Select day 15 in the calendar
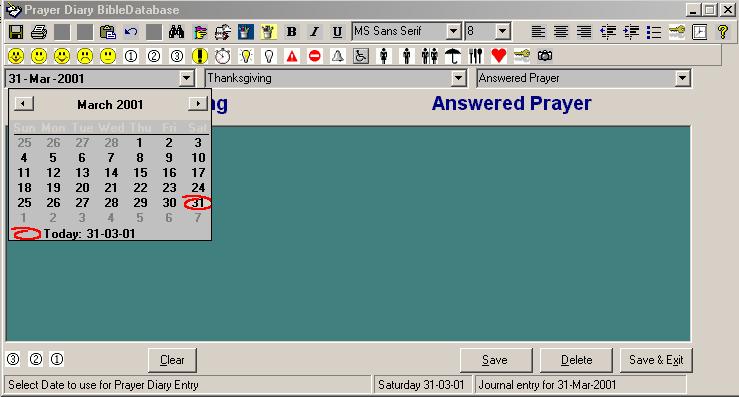Image resolution: width=739 pixels, height=397 pixels. point(140,173)
